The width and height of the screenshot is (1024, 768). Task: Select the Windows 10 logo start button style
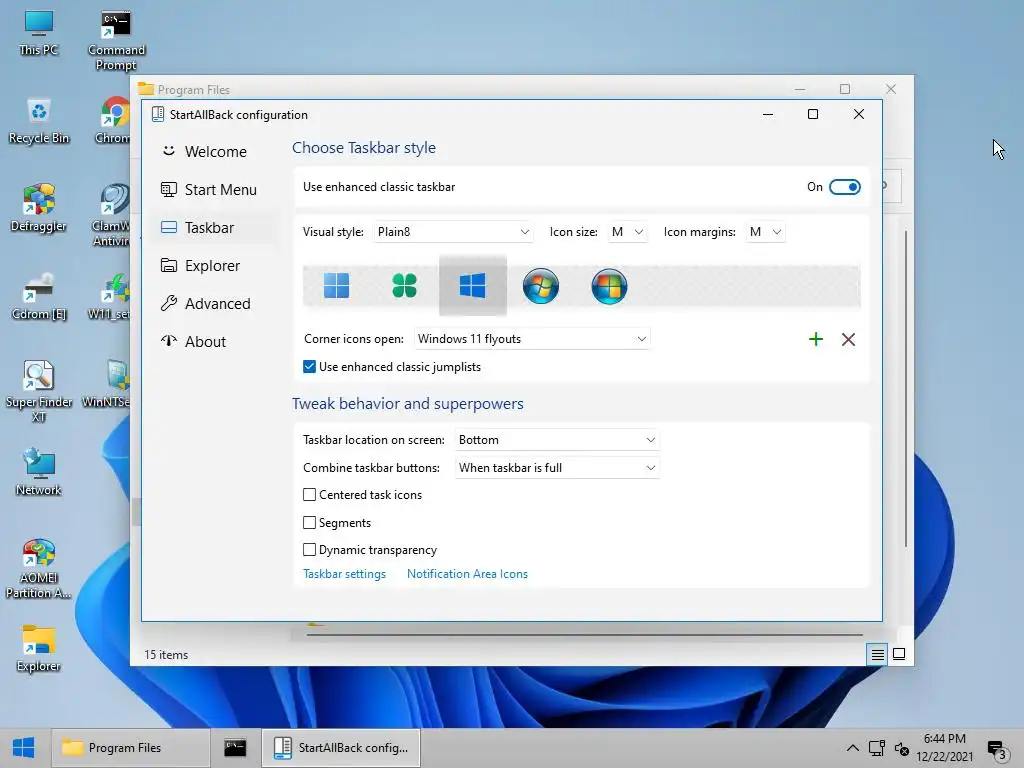pyautogui.click(x=473, y=285)
